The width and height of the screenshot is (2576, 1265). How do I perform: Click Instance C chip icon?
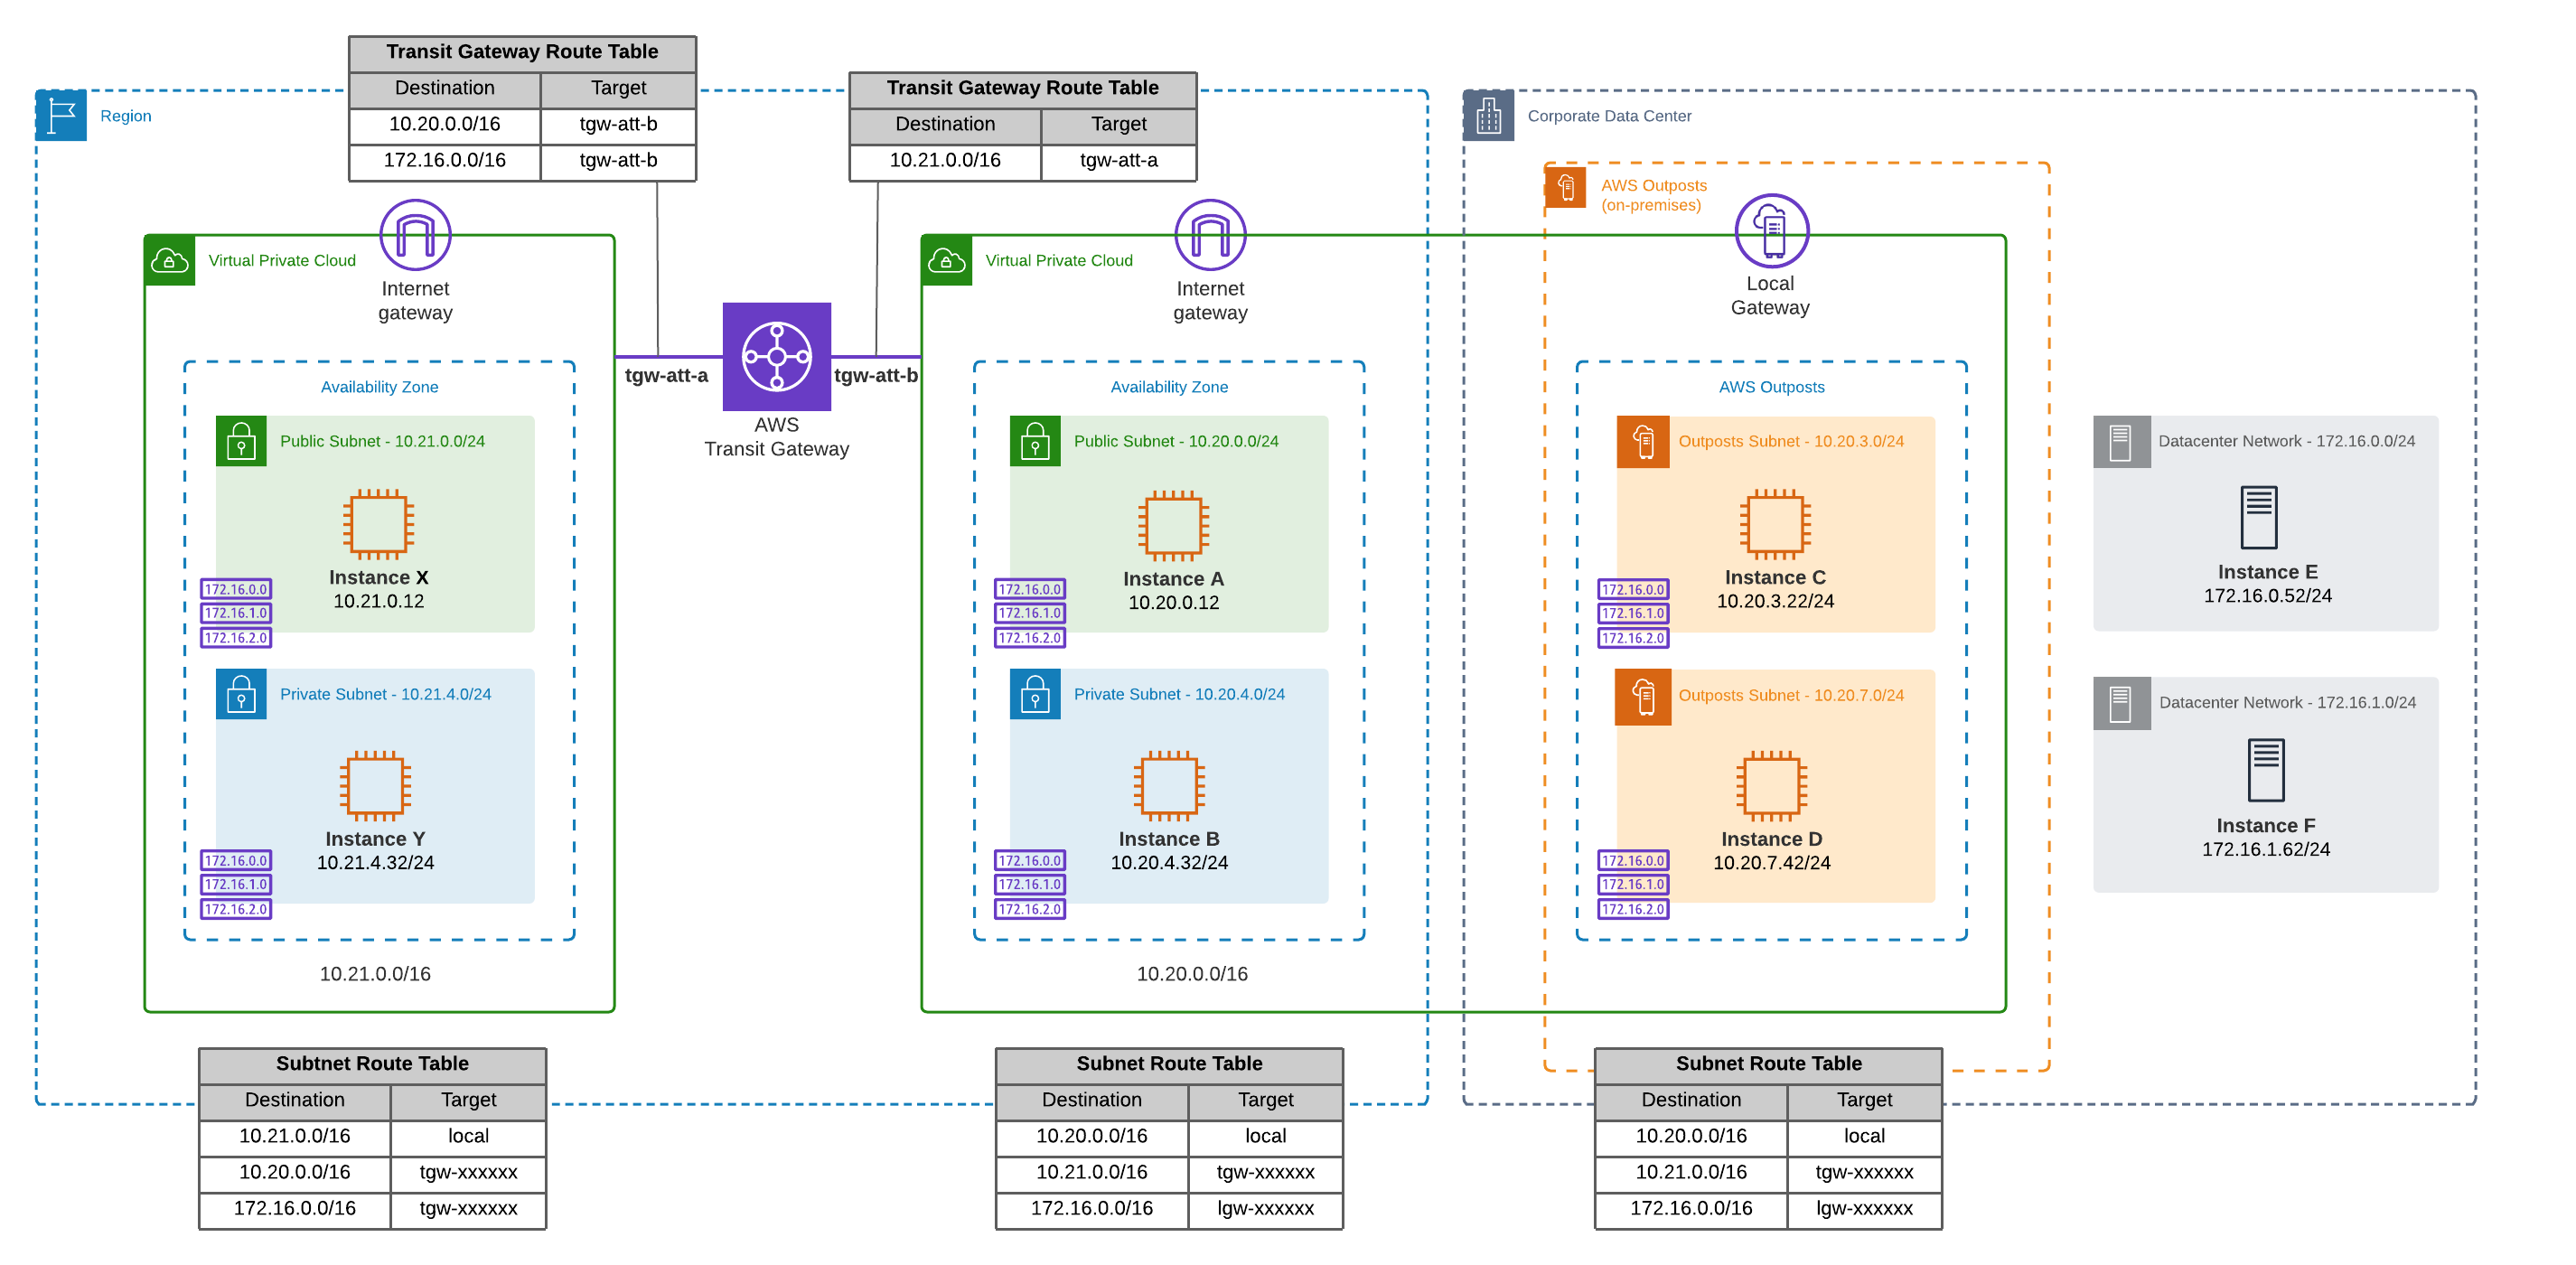click(x=1775, y=524)
